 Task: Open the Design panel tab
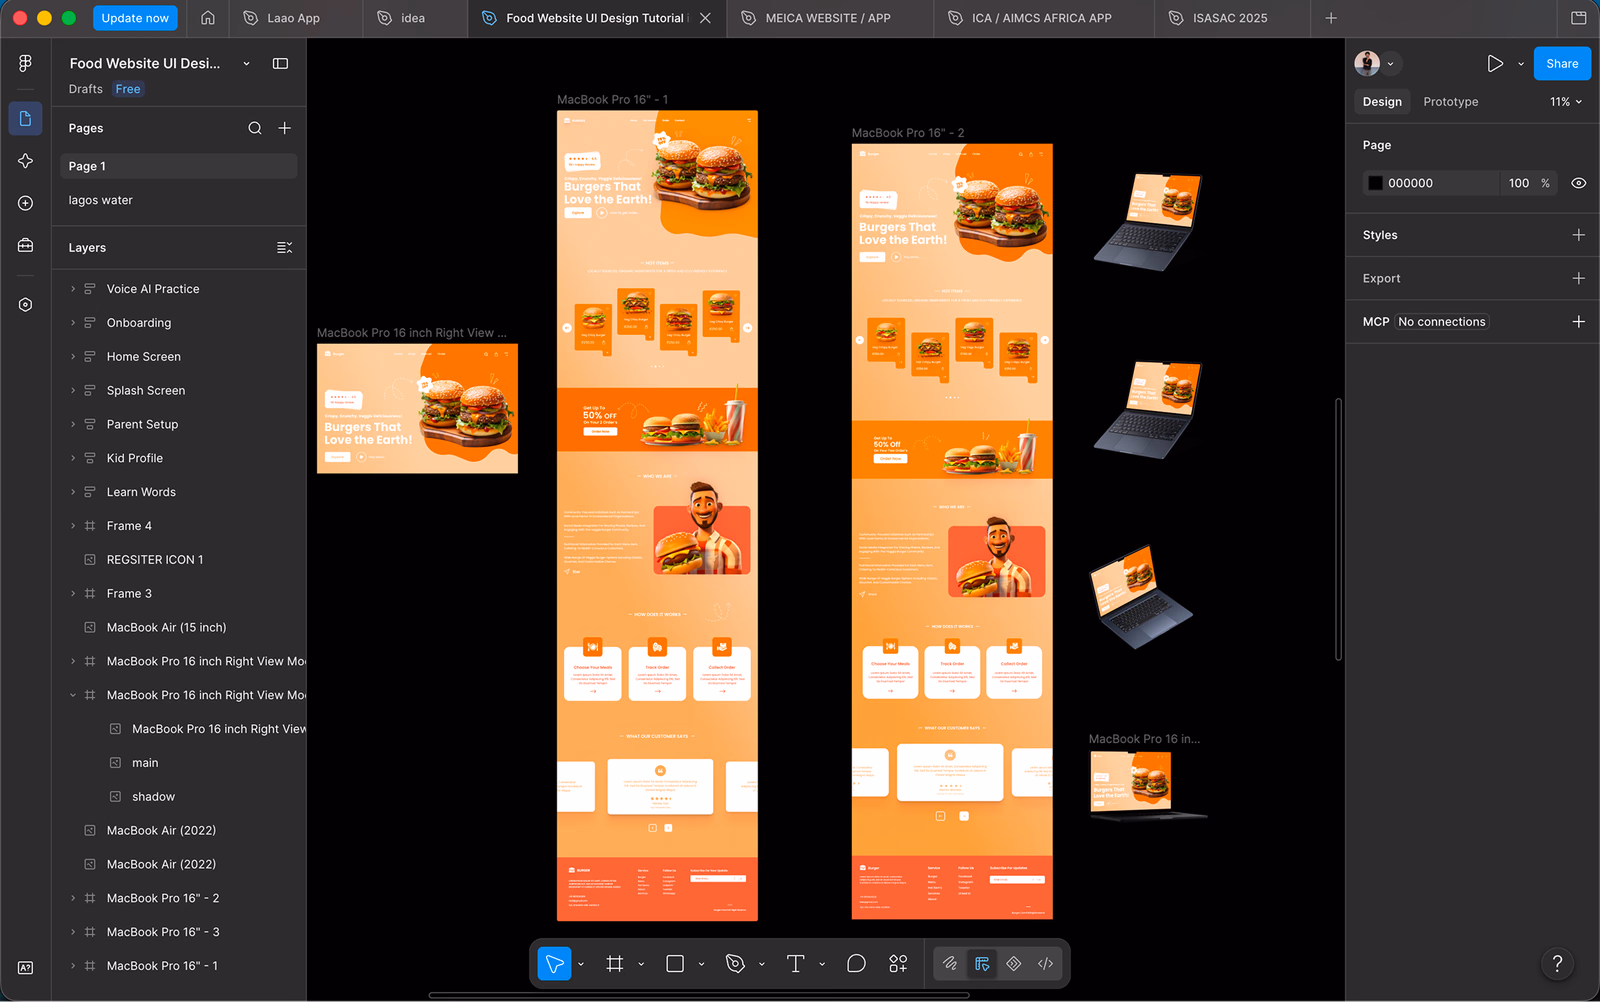coord(1382,102)
